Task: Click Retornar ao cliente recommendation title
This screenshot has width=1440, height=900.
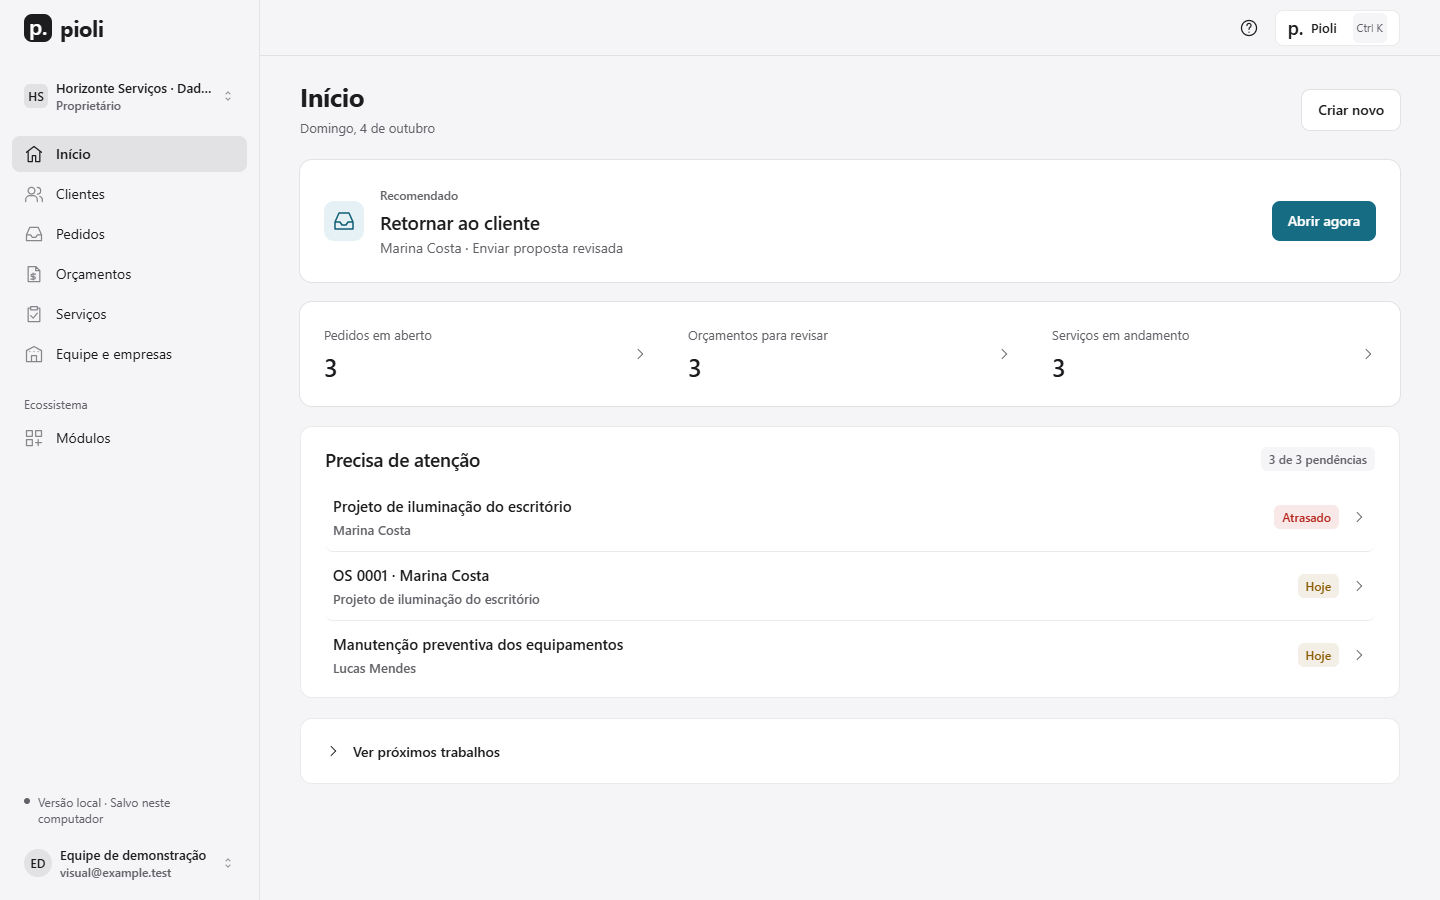Action: click(460, 223)
